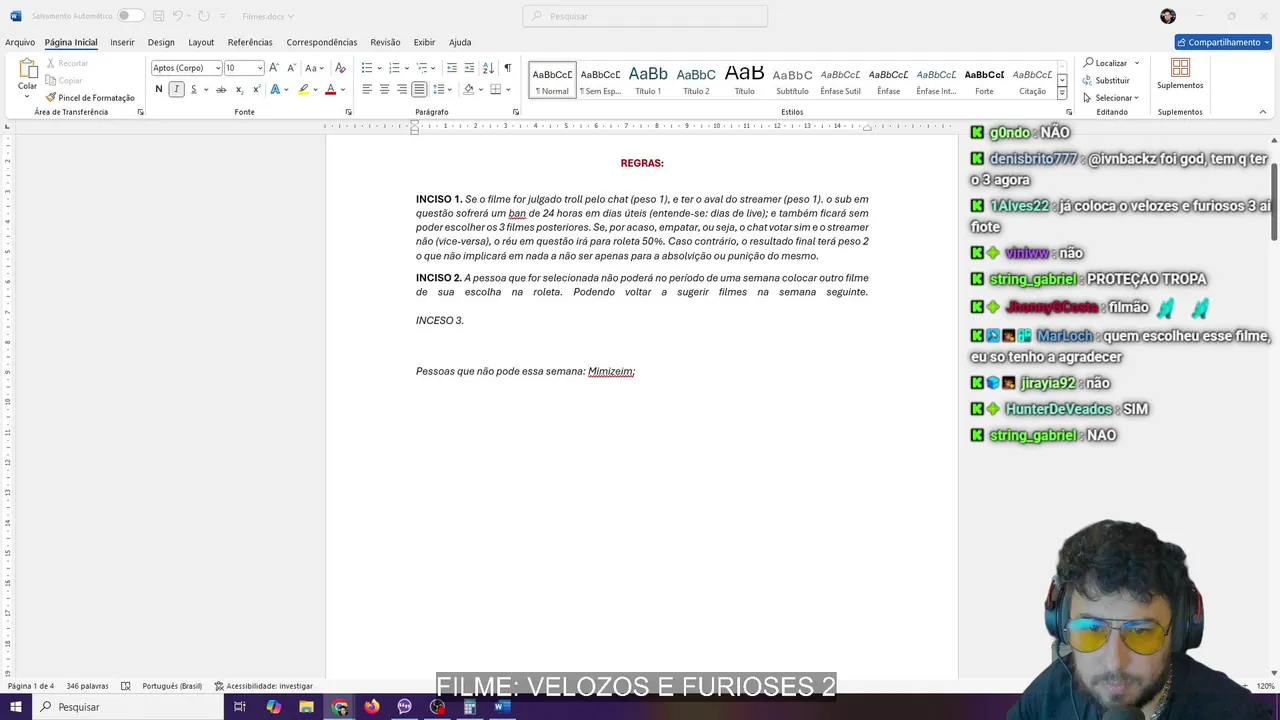The height and width of the screenshot is (720, 1280).
Task: Open Windows Start menu
Action: tap(16, 707)
